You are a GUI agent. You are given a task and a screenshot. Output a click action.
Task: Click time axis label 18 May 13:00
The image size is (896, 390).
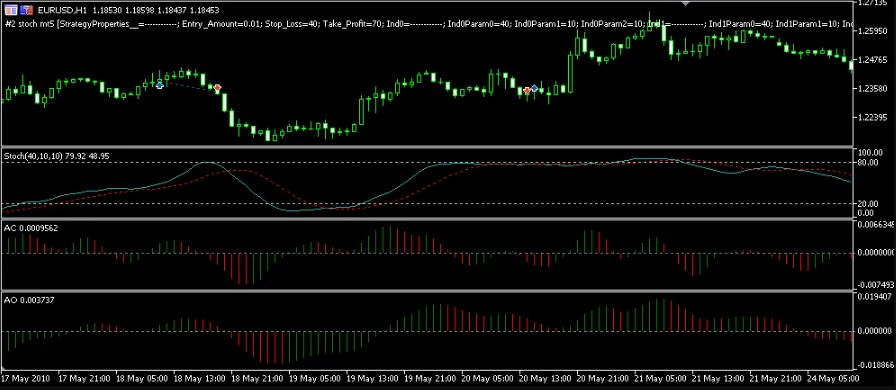[x=199, y=379]
